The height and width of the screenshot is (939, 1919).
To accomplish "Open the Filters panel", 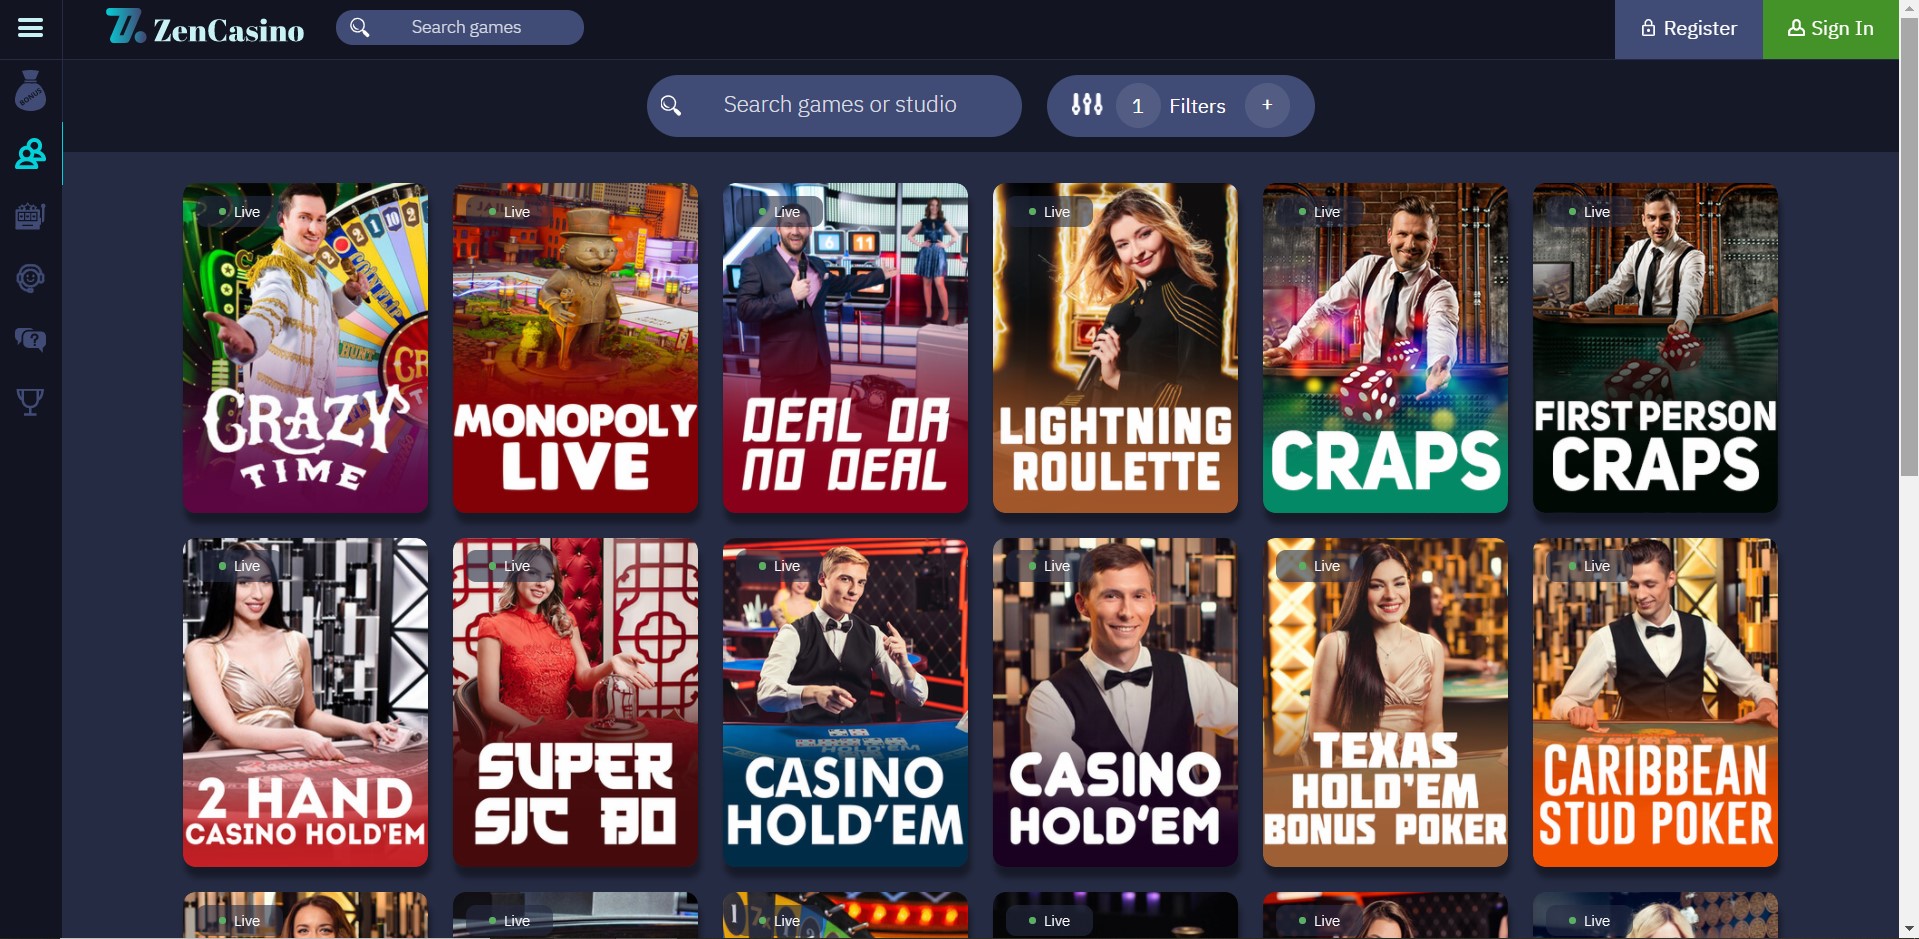I will click(1197, 106).
